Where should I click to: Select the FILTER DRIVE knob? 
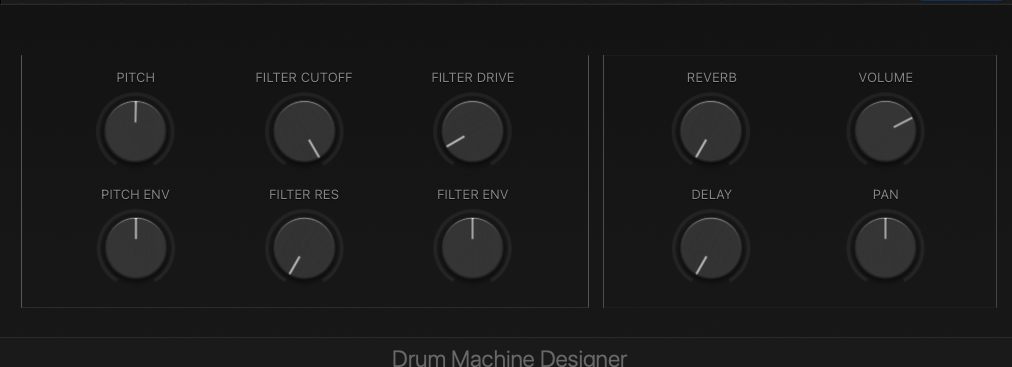coord(472,132)
